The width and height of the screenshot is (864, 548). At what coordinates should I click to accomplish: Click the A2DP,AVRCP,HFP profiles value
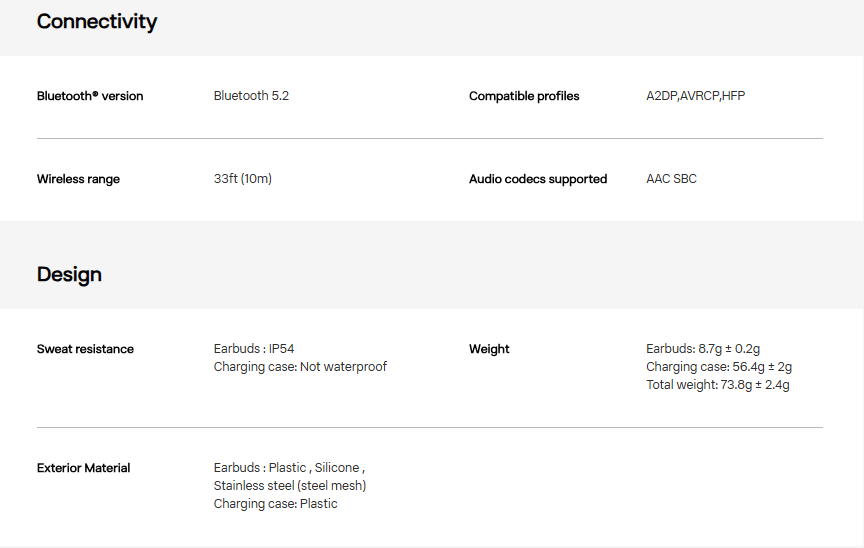click(x=695, y=96)
